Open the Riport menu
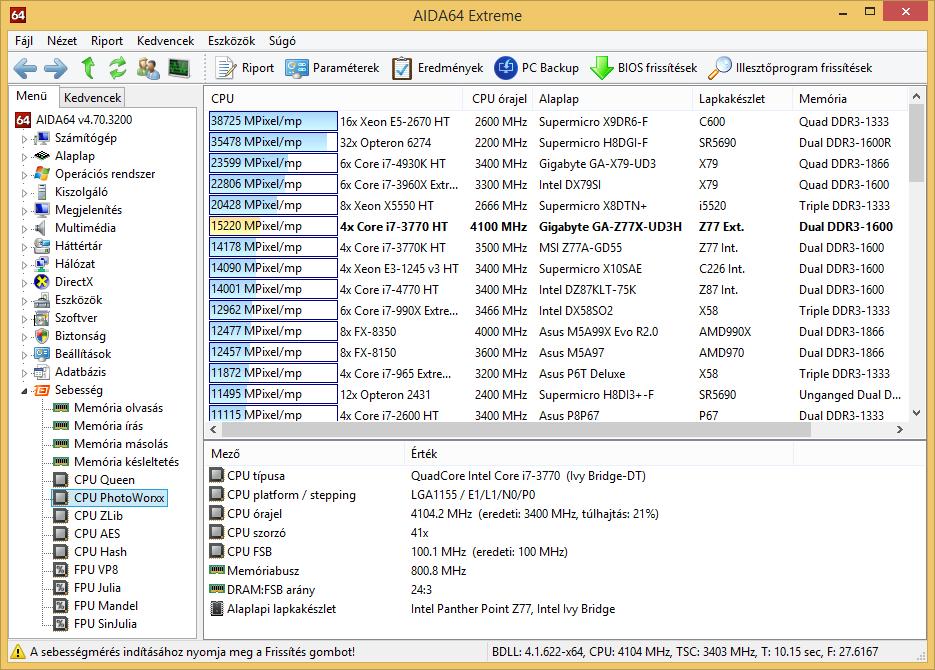935x670 pixels. pyautogui.click(x=107, y=41)
